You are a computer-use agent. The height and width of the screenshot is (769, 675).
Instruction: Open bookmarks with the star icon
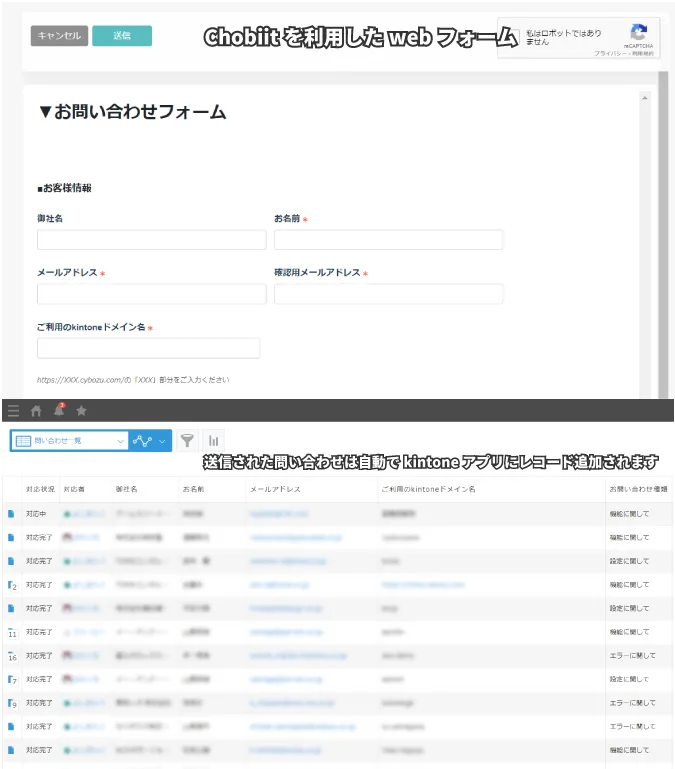click(81, 410)
